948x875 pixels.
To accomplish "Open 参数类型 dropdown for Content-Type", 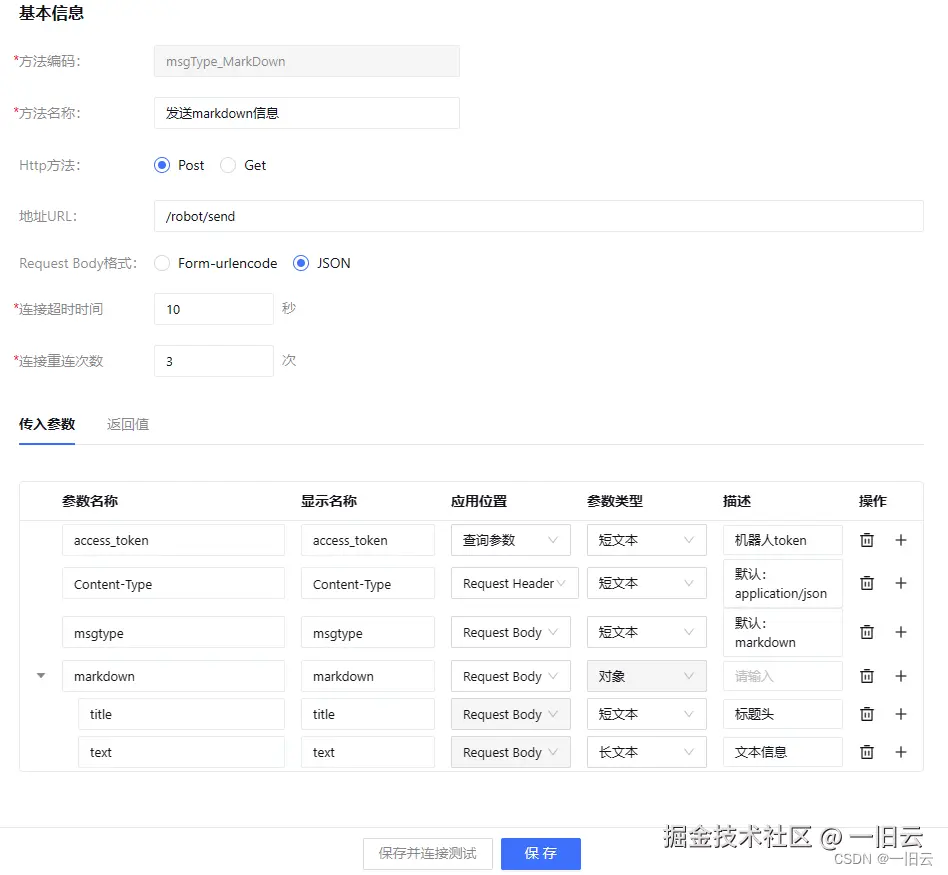I will (x=646, y=583).
